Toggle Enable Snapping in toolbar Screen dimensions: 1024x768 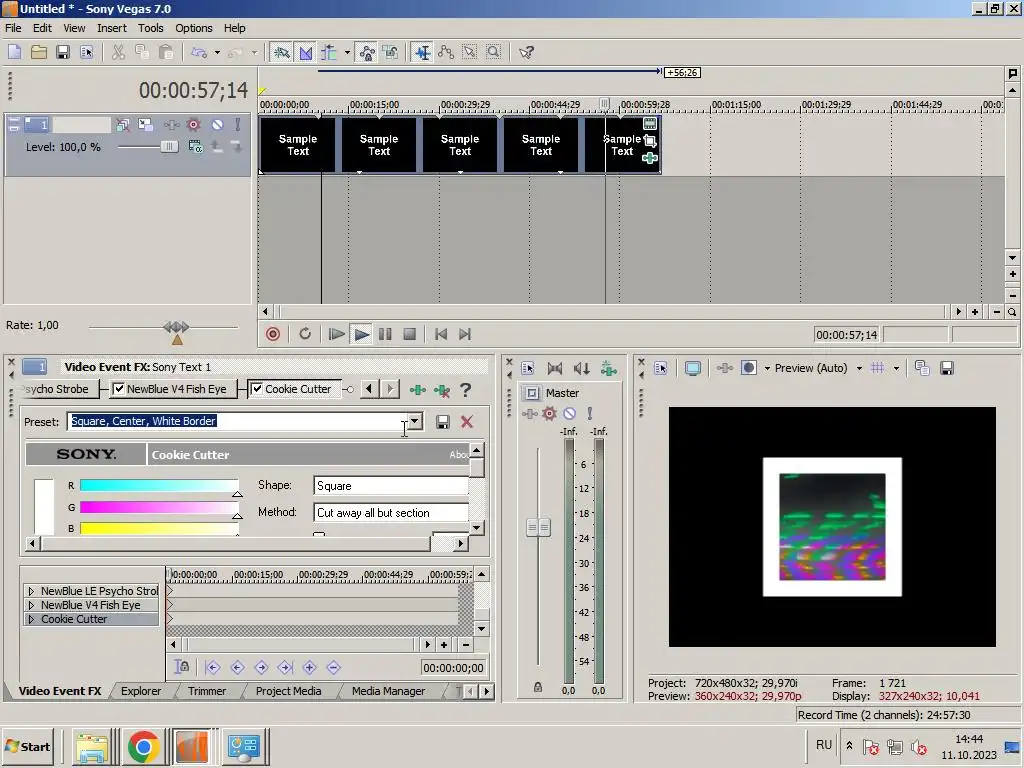click(281, 52)
